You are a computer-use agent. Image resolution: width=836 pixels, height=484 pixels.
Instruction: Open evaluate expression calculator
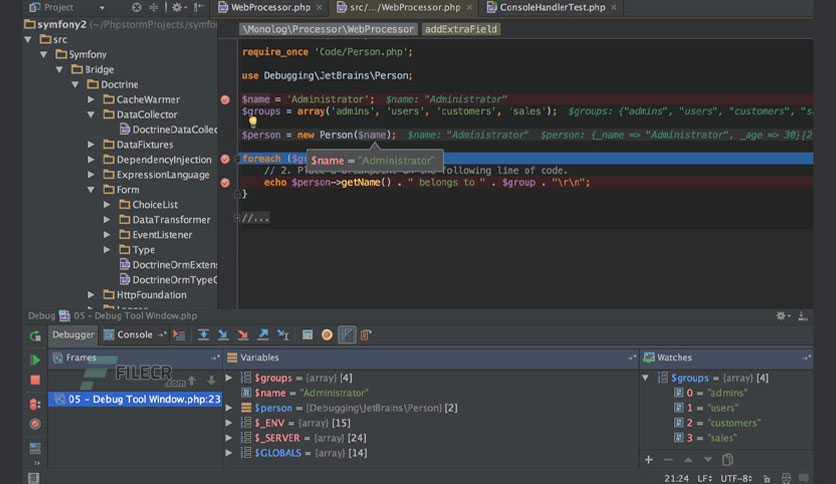coord(308,335)
